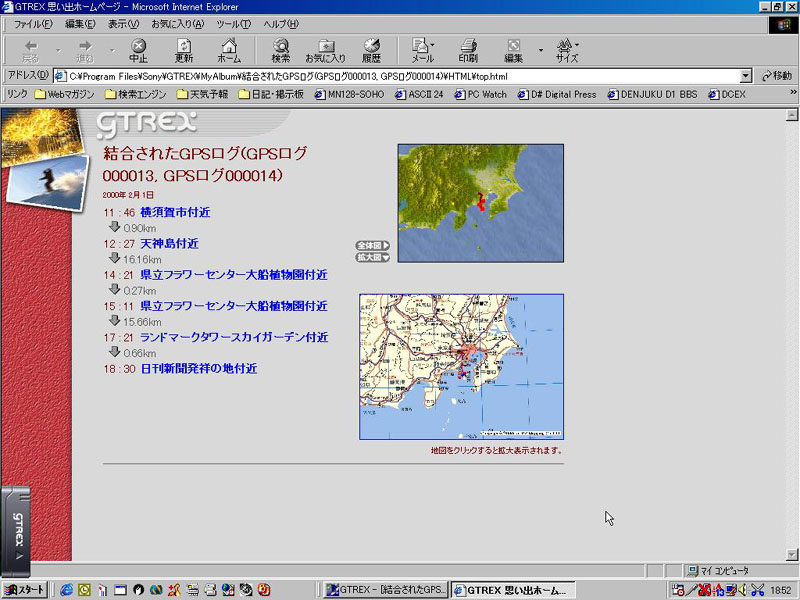Open Favorites (お気に入り) toolbar icon
800x600 pixels.
point(325,50)
